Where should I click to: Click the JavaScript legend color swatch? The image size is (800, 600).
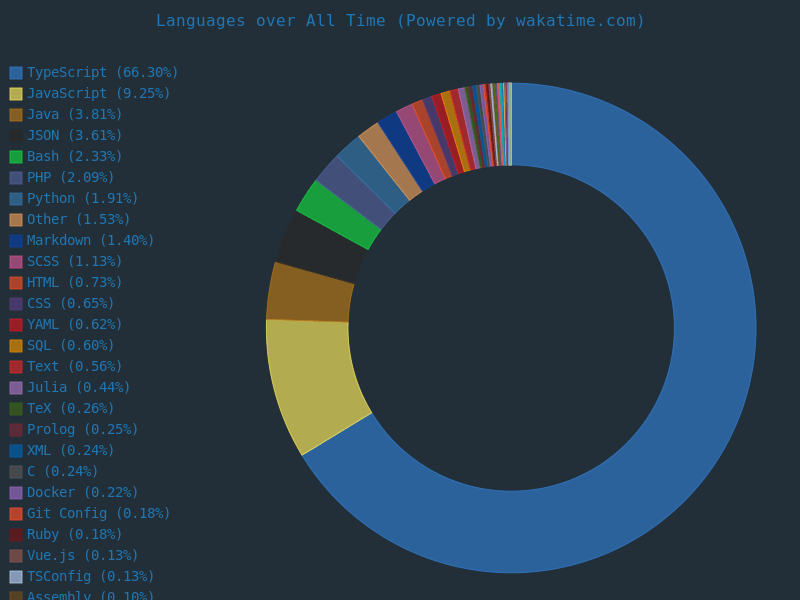16,94
